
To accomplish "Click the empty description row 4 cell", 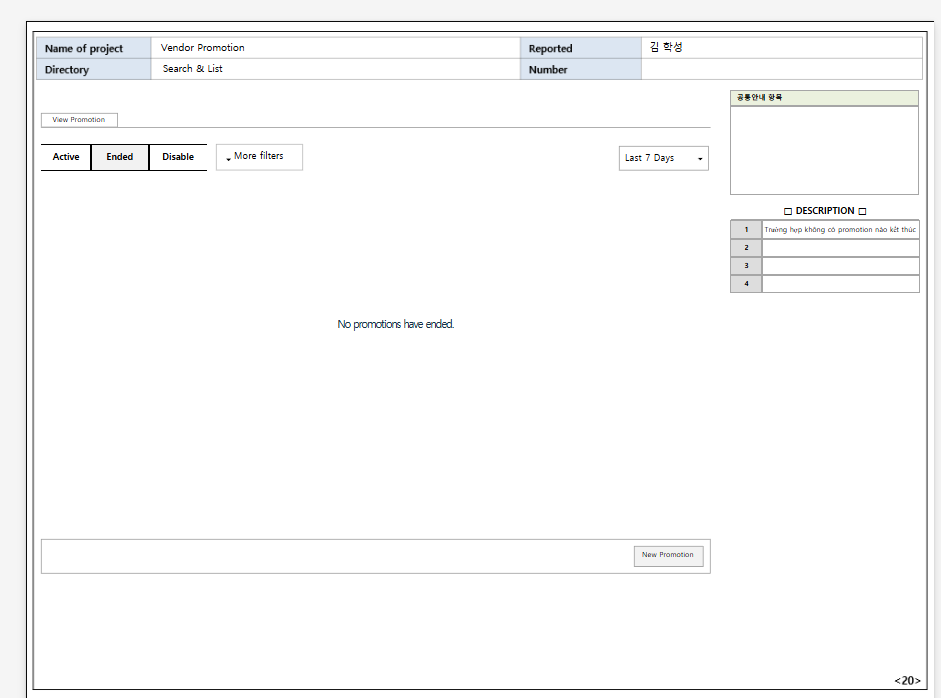I will click(840, 284).
